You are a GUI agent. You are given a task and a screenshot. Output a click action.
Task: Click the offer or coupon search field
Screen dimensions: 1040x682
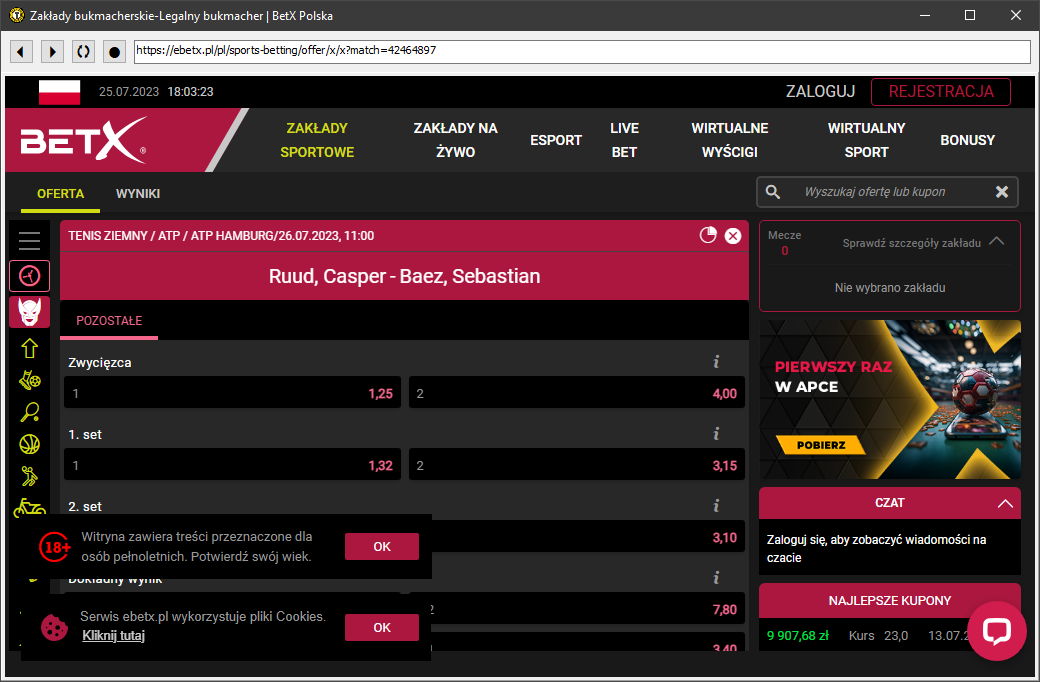point(888,192)
